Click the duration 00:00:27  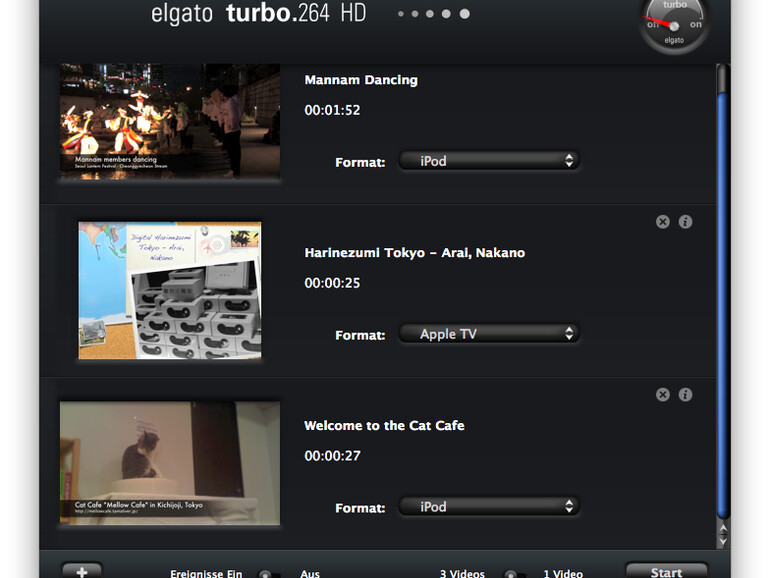tap(332, 456)
